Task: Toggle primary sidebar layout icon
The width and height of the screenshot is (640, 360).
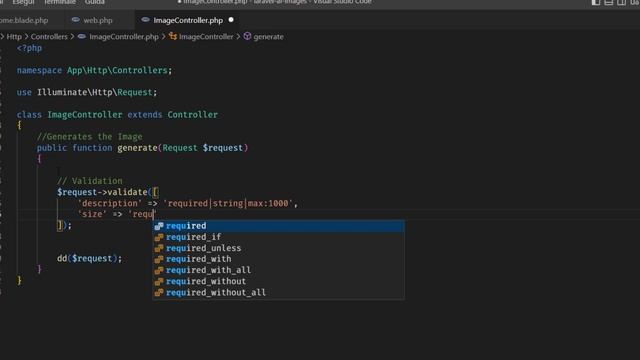Action: point(596,2)
